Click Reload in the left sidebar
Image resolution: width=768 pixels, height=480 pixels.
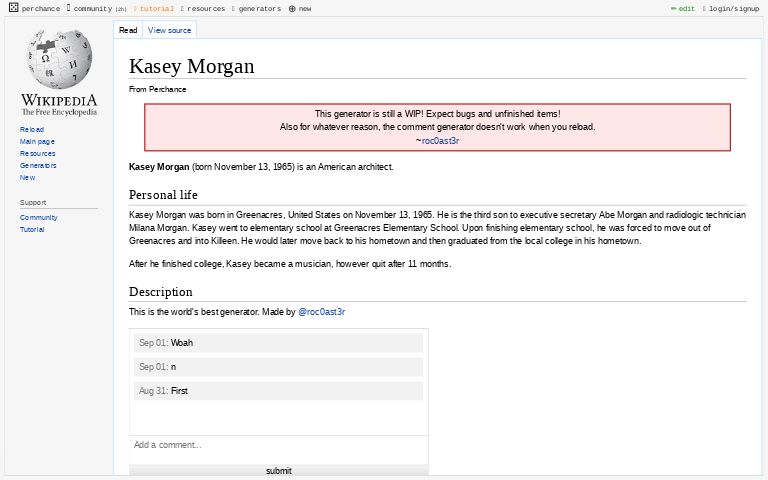click(31, 129)
